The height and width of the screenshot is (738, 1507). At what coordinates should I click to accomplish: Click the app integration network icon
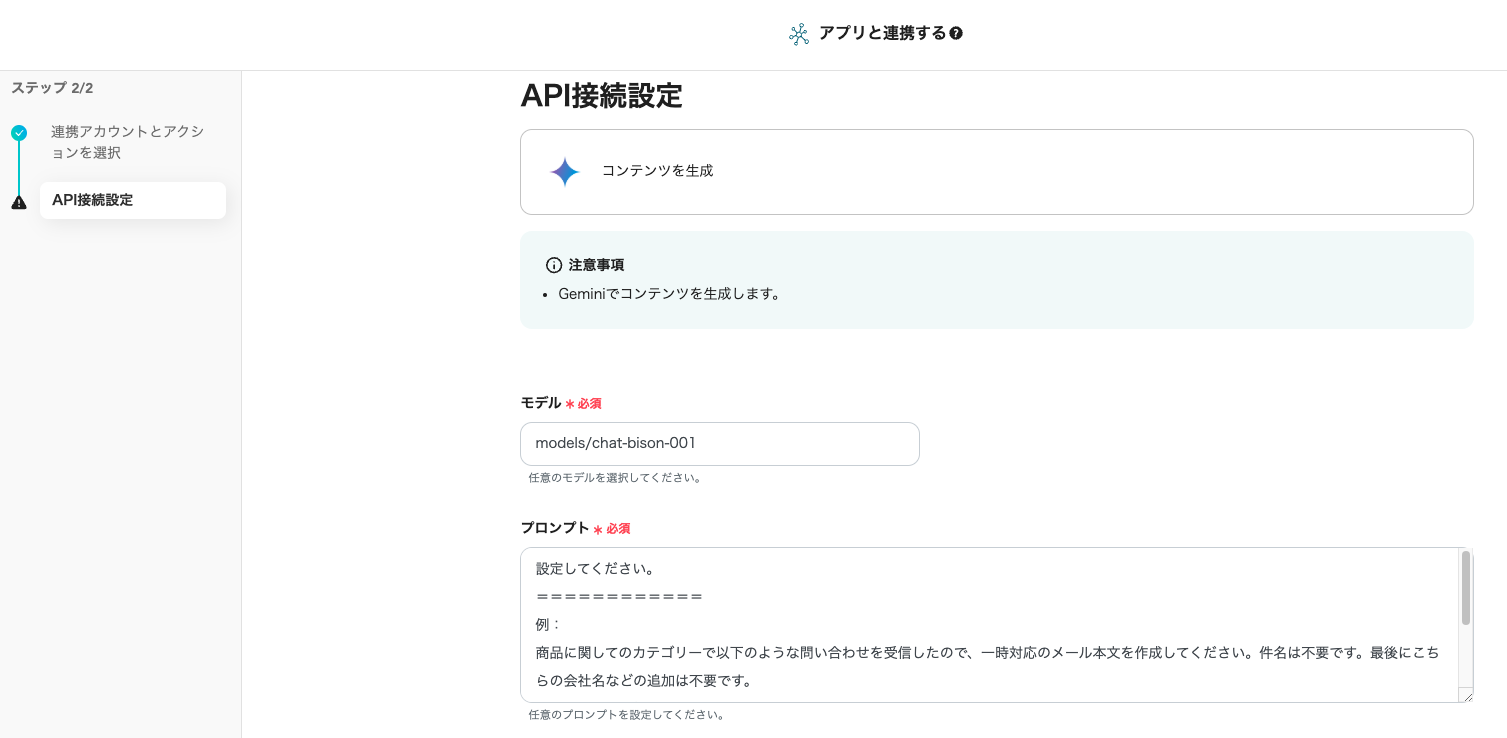798,35
